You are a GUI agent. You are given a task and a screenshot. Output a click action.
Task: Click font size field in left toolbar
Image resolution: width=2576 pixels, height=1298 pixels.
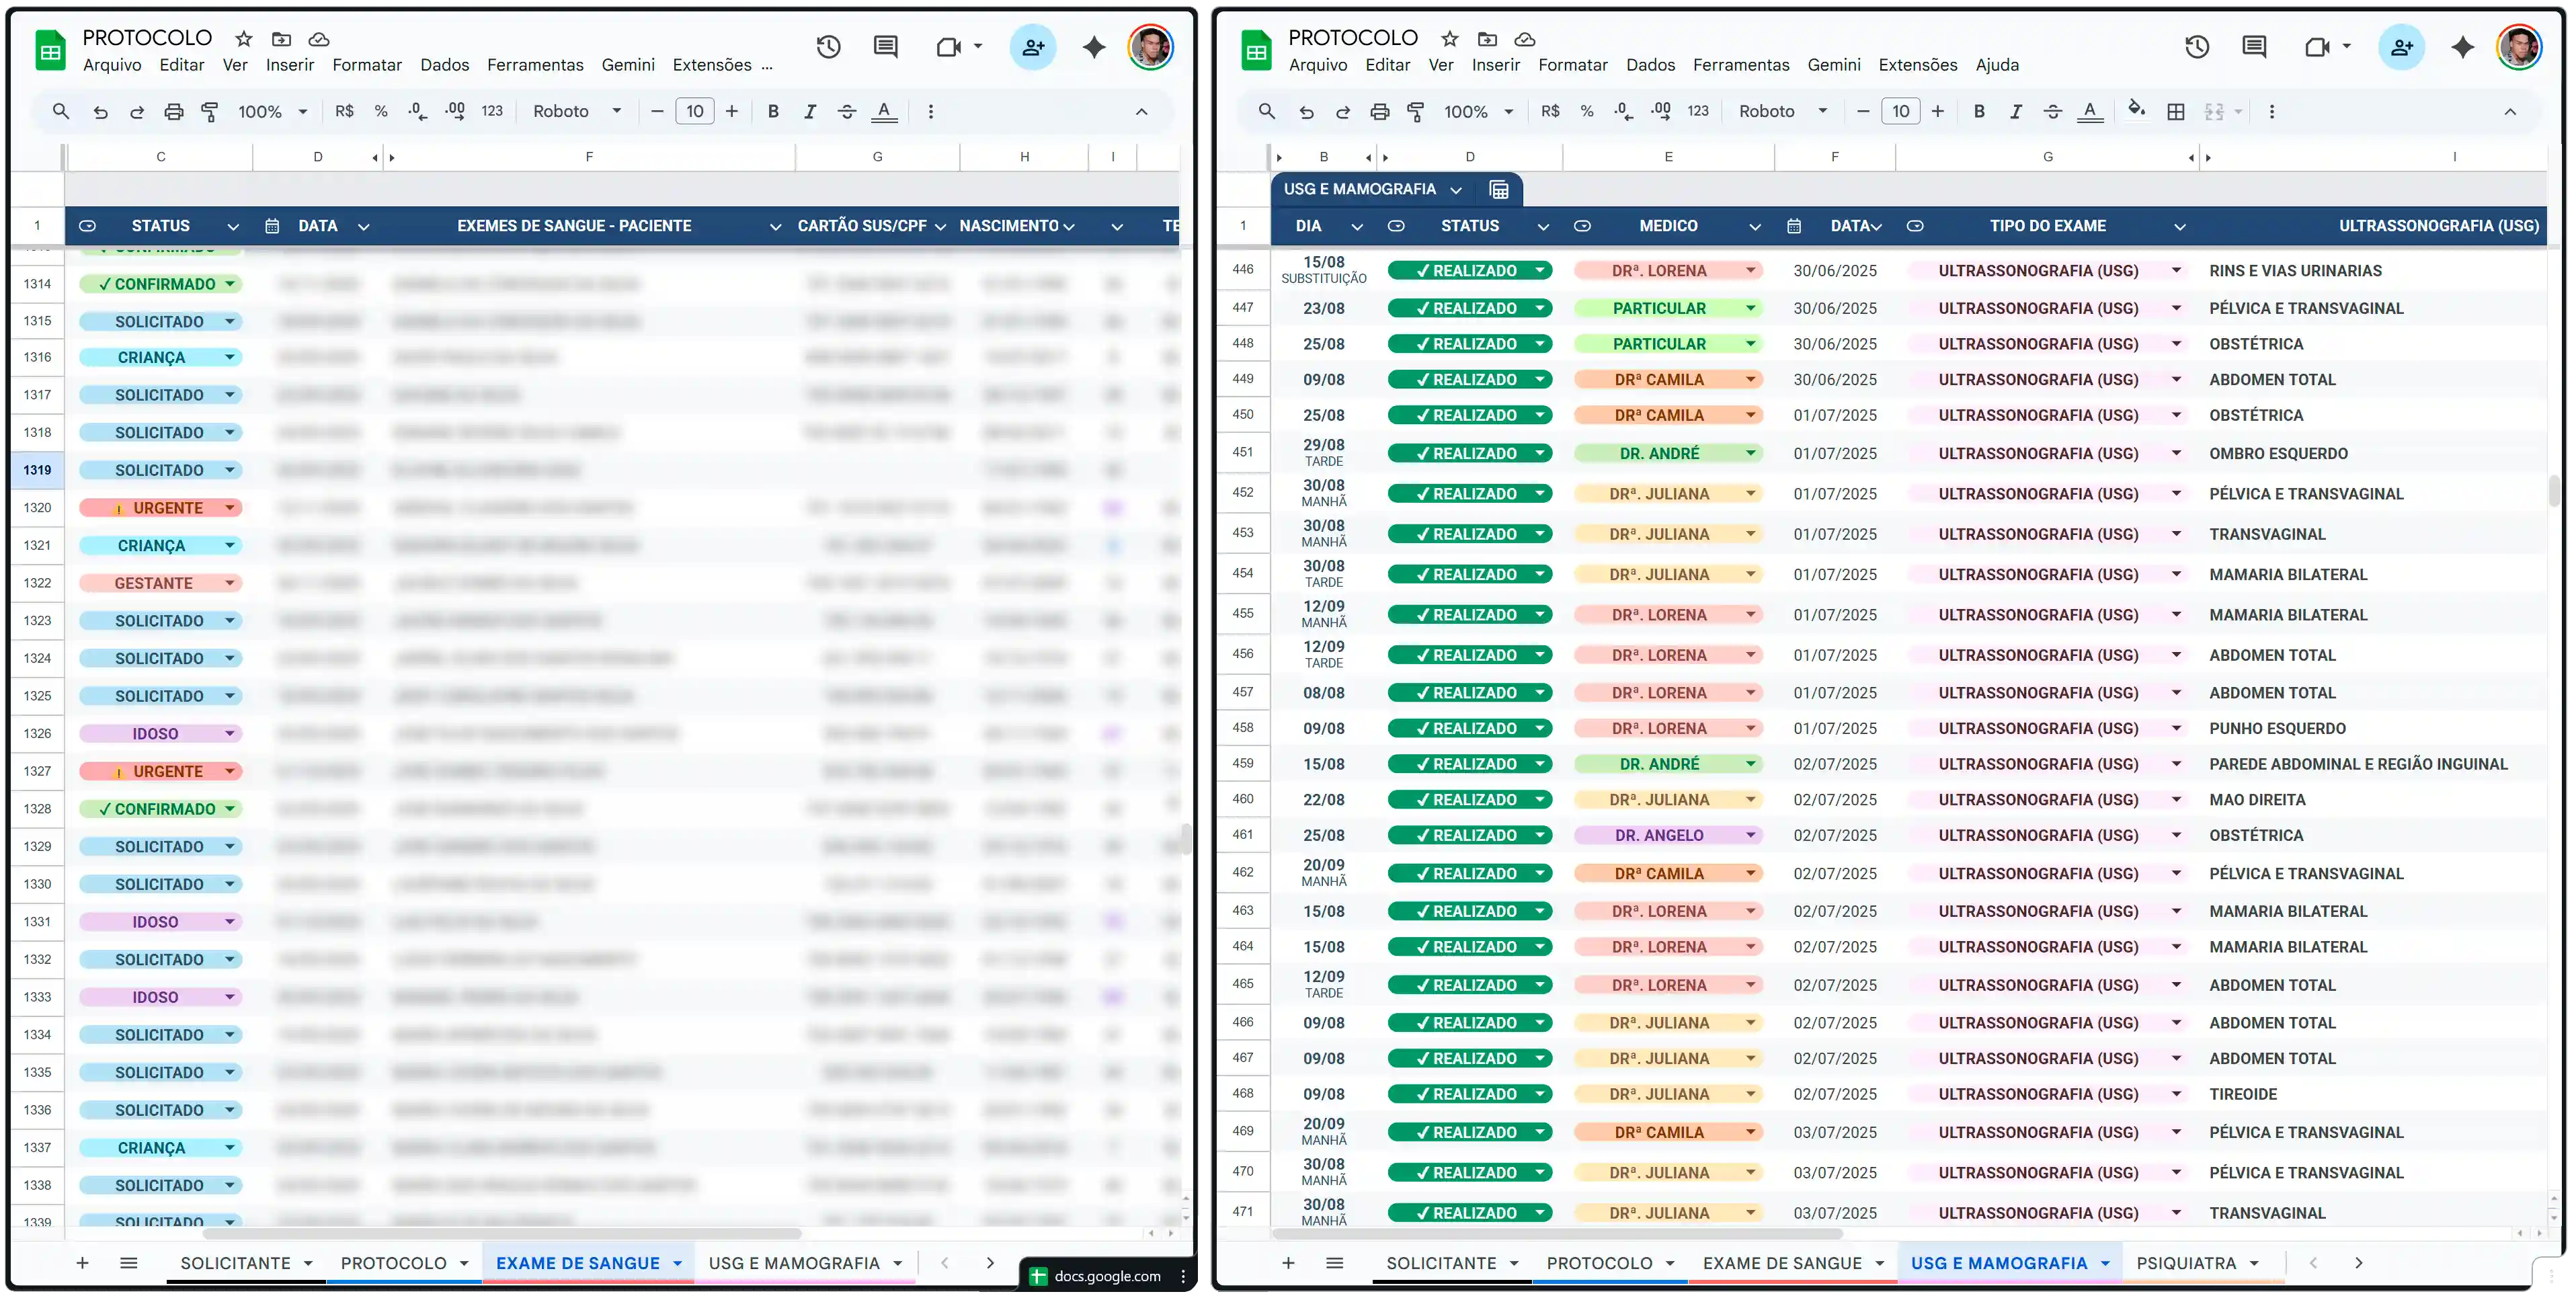pyautogui.click(x=695, y=111)
